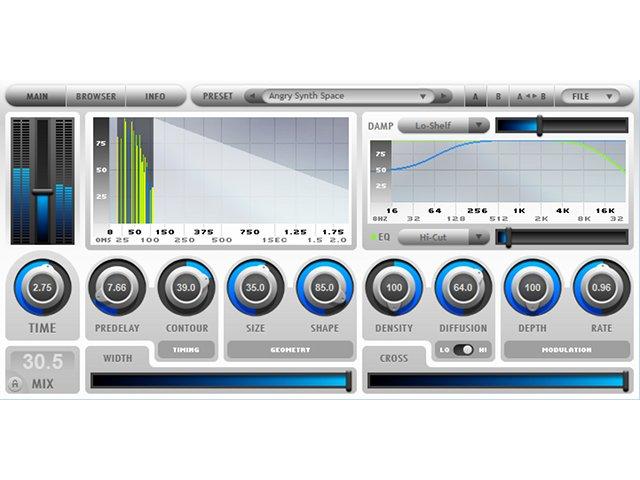Open the Lo-Shelf damp type dropdown

click(x=443, y=126)
